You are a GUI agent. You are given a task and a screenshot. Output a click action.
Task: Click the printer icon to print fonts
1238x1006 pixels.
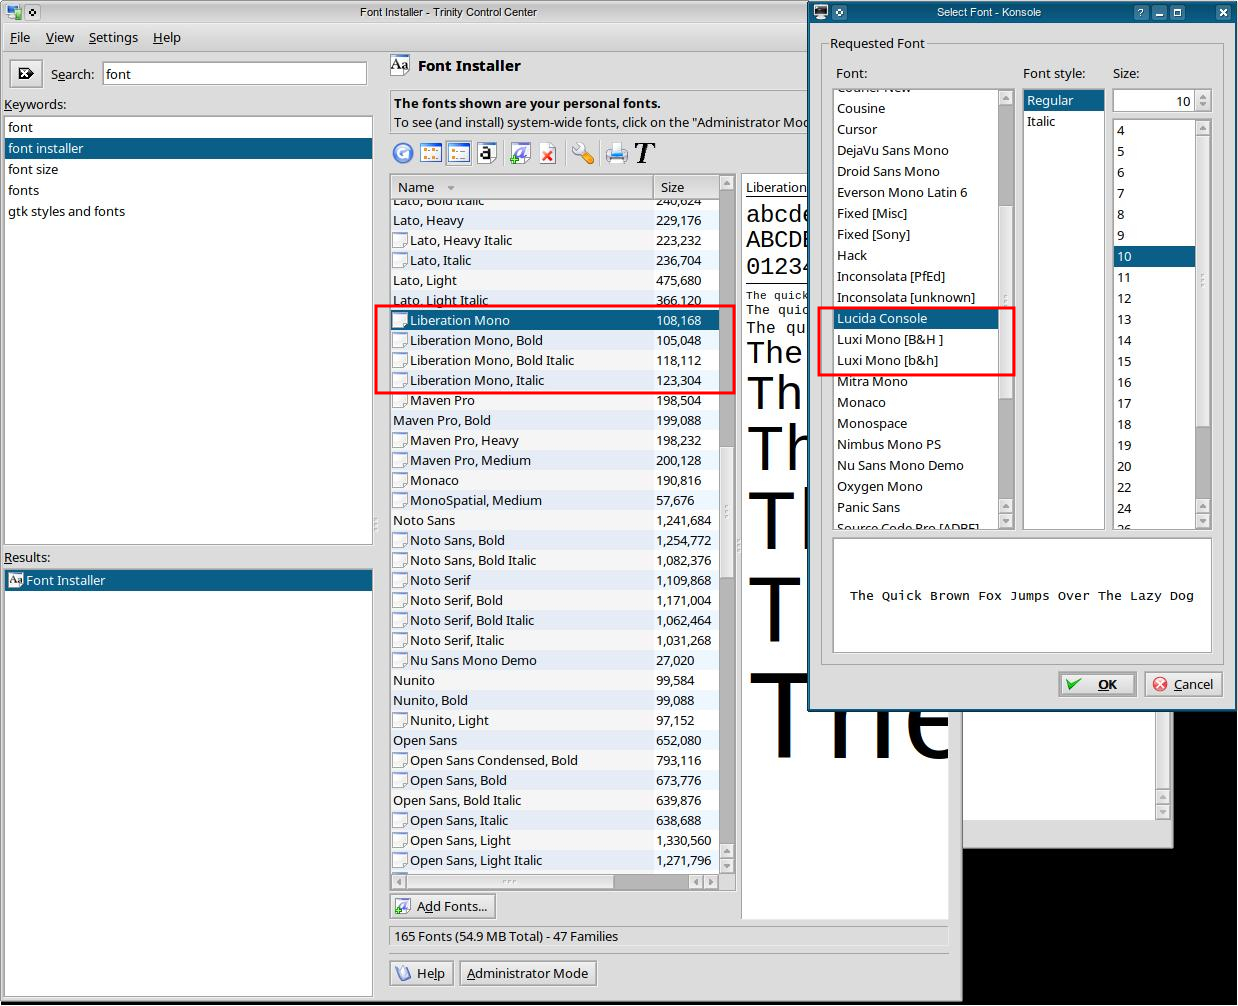(616, 153)
